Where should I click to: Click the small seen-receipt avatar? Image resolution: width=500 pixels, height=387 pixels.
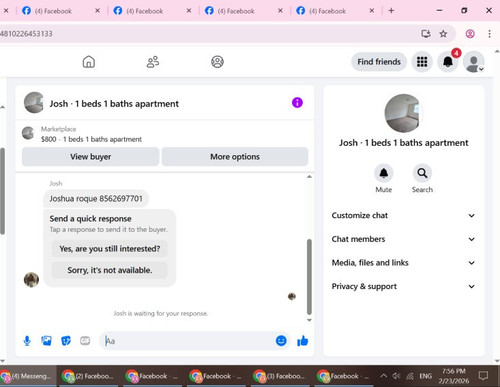click(292, 296)
